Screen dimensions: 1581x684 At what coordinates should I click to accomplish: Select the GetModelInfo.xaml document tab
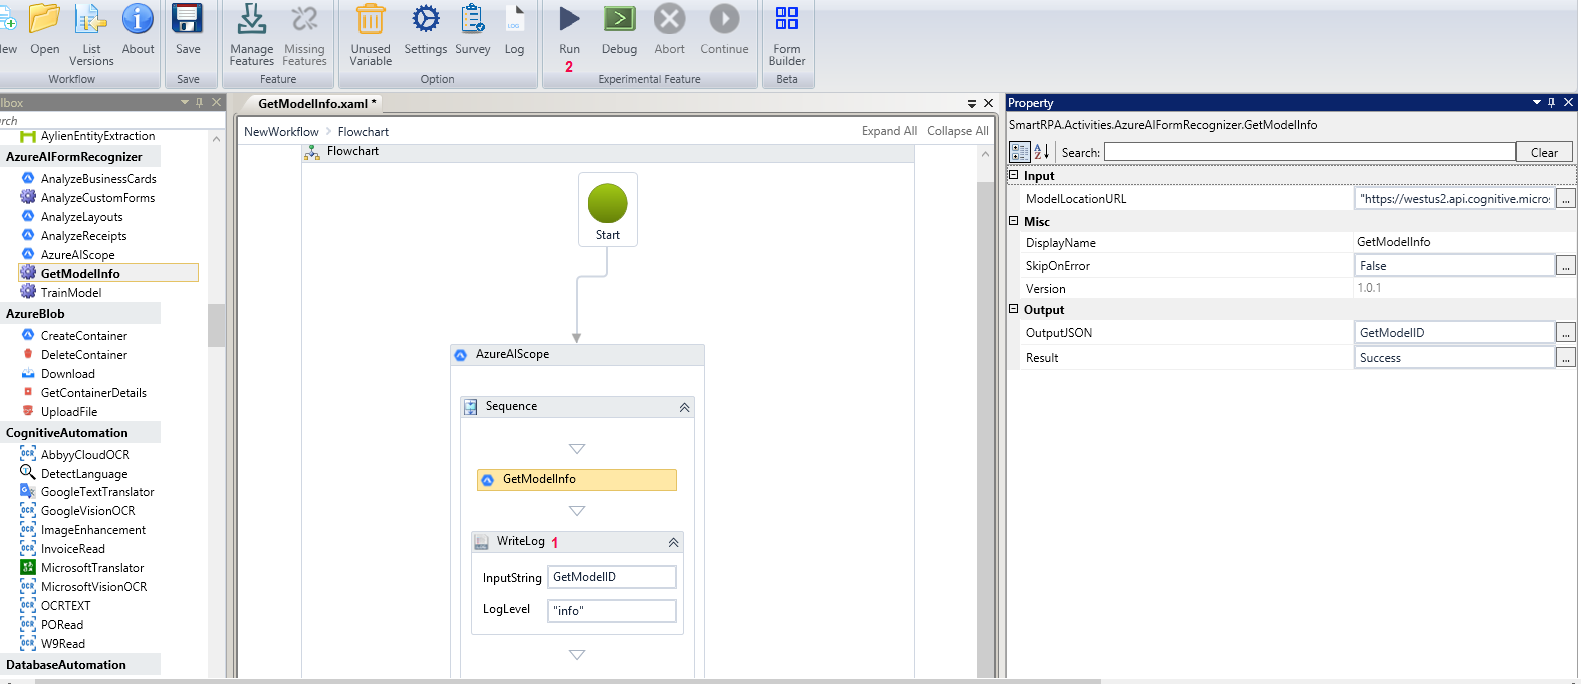pyautogui.click(x=316, y=103)
